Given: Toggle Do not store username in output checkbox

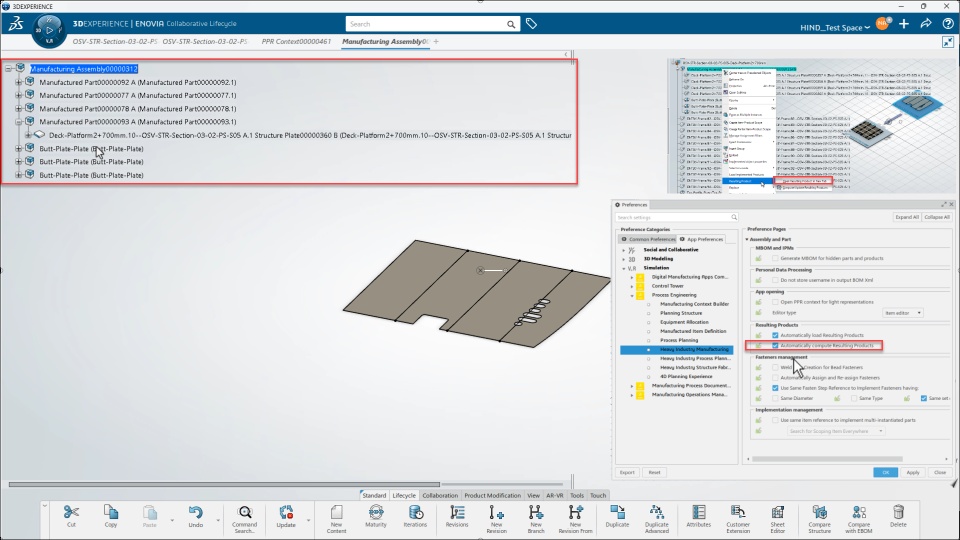Looking at the screenshot, I should (x=775, y=280).
